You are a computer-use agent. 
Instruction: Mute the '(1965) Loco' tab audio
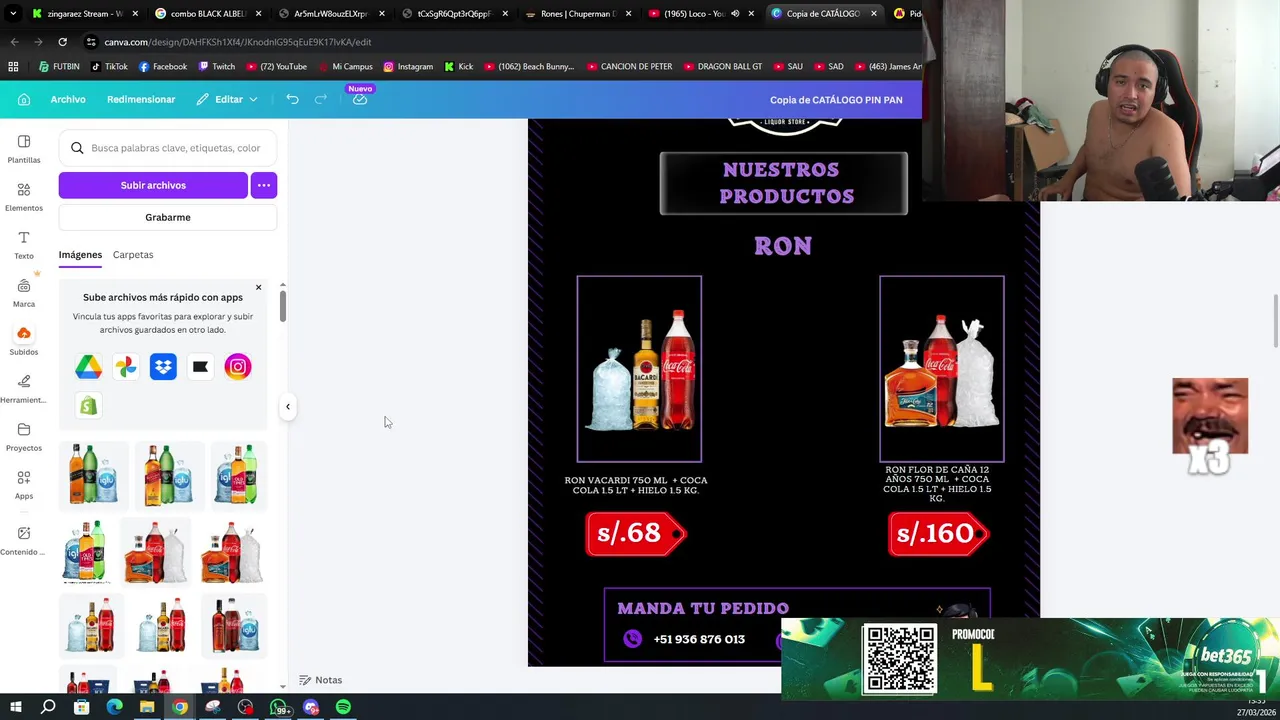(735, 14)
